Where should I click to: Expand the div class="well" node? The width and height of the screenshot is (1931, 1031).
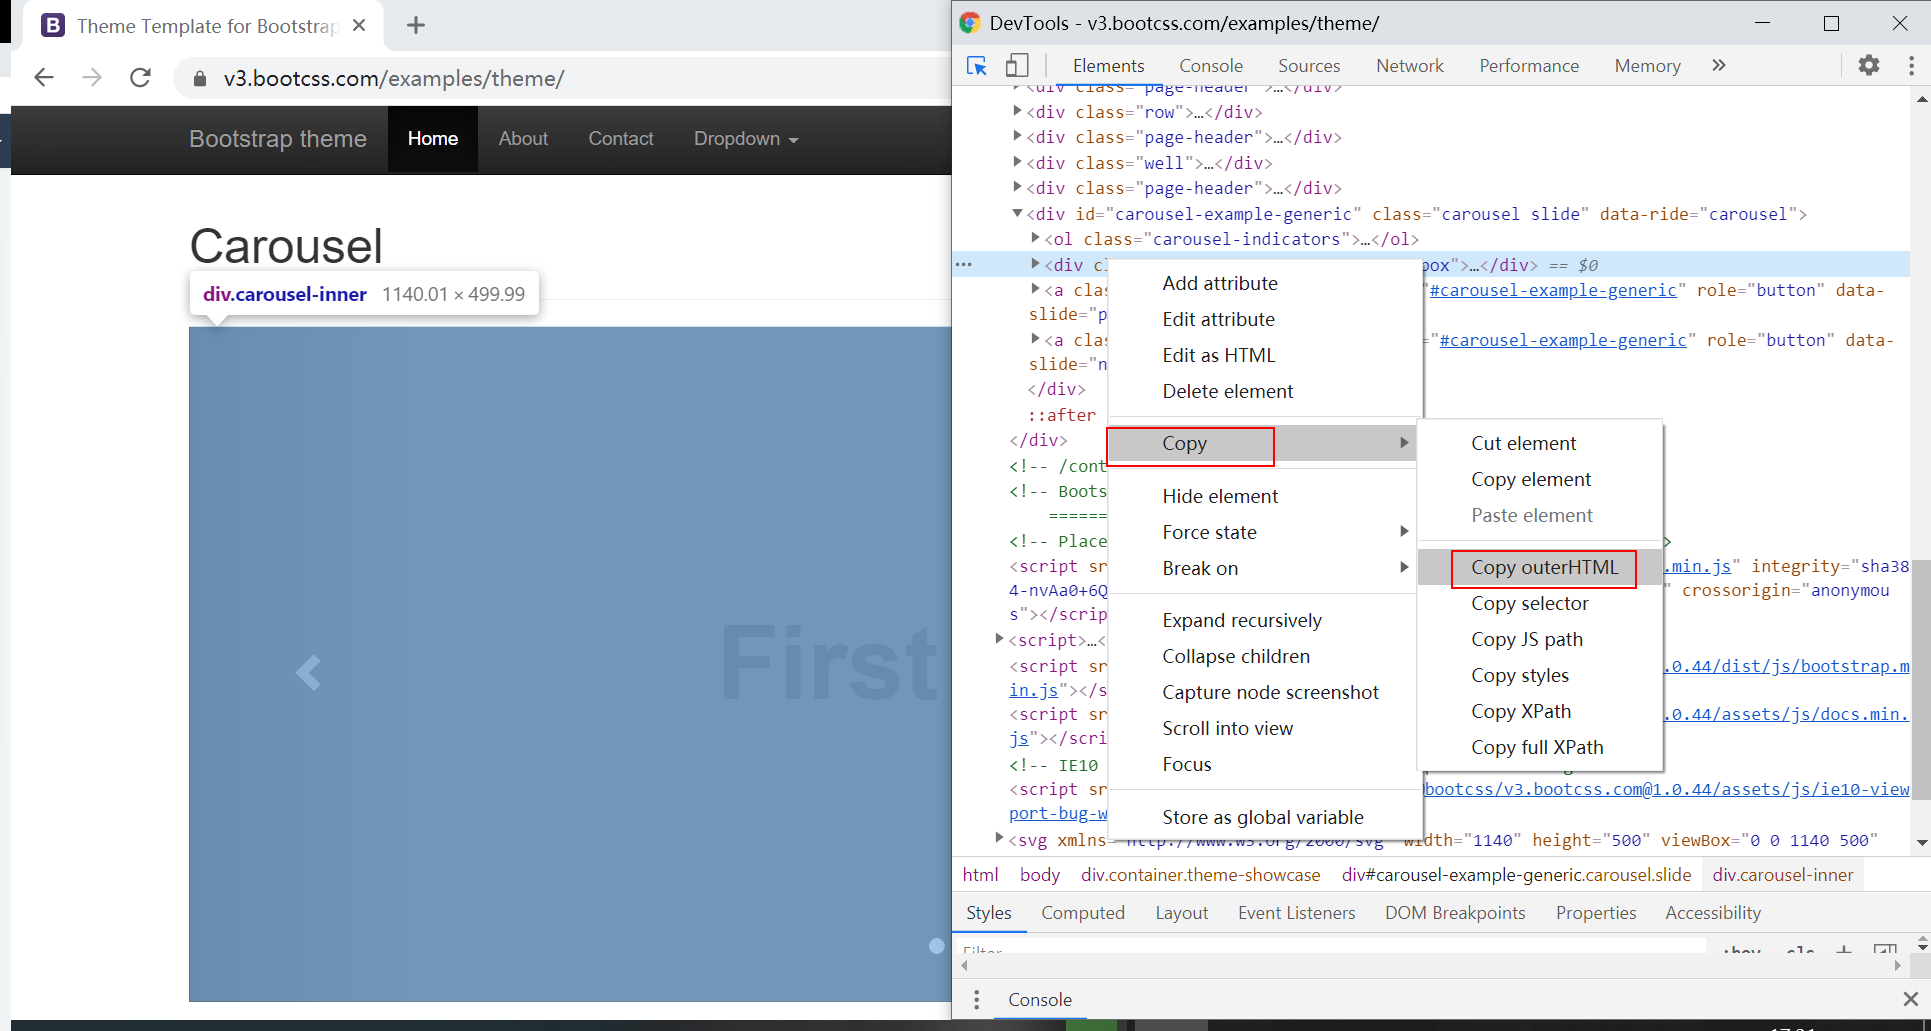tap(1017, 162)
